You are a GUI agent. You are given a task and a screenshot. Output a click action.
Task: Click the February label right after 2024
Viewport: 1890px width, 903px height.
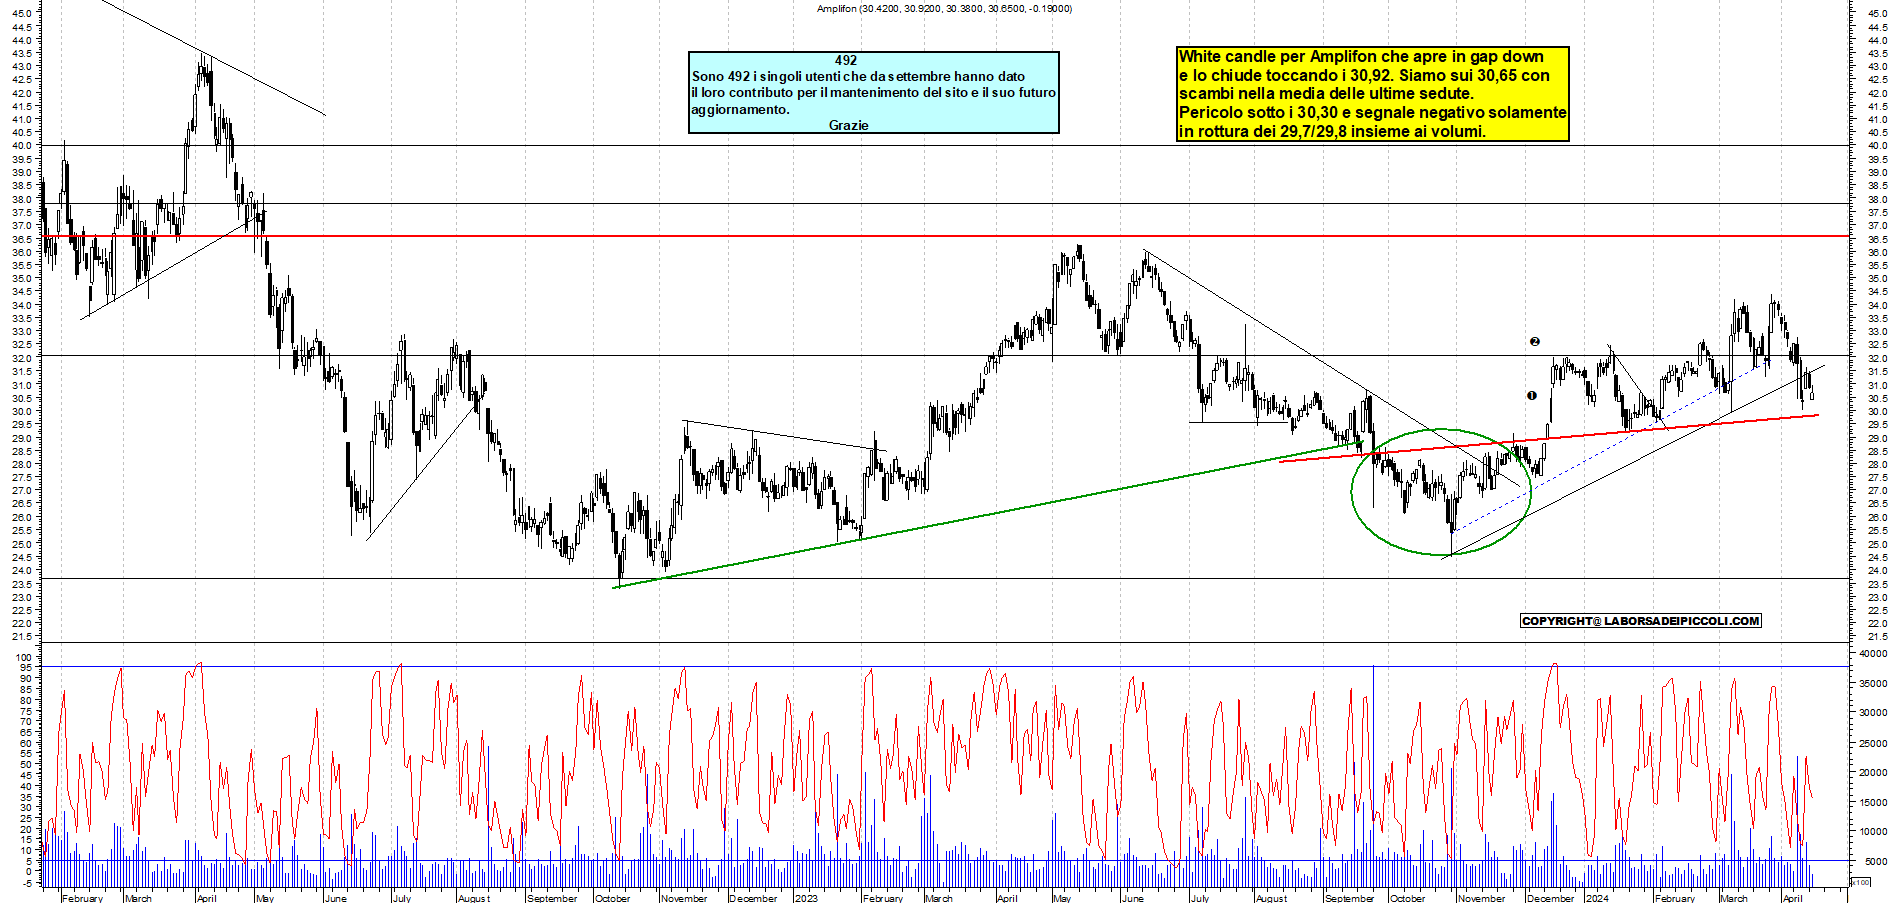pyautogui.click(x=1674, y=898)
